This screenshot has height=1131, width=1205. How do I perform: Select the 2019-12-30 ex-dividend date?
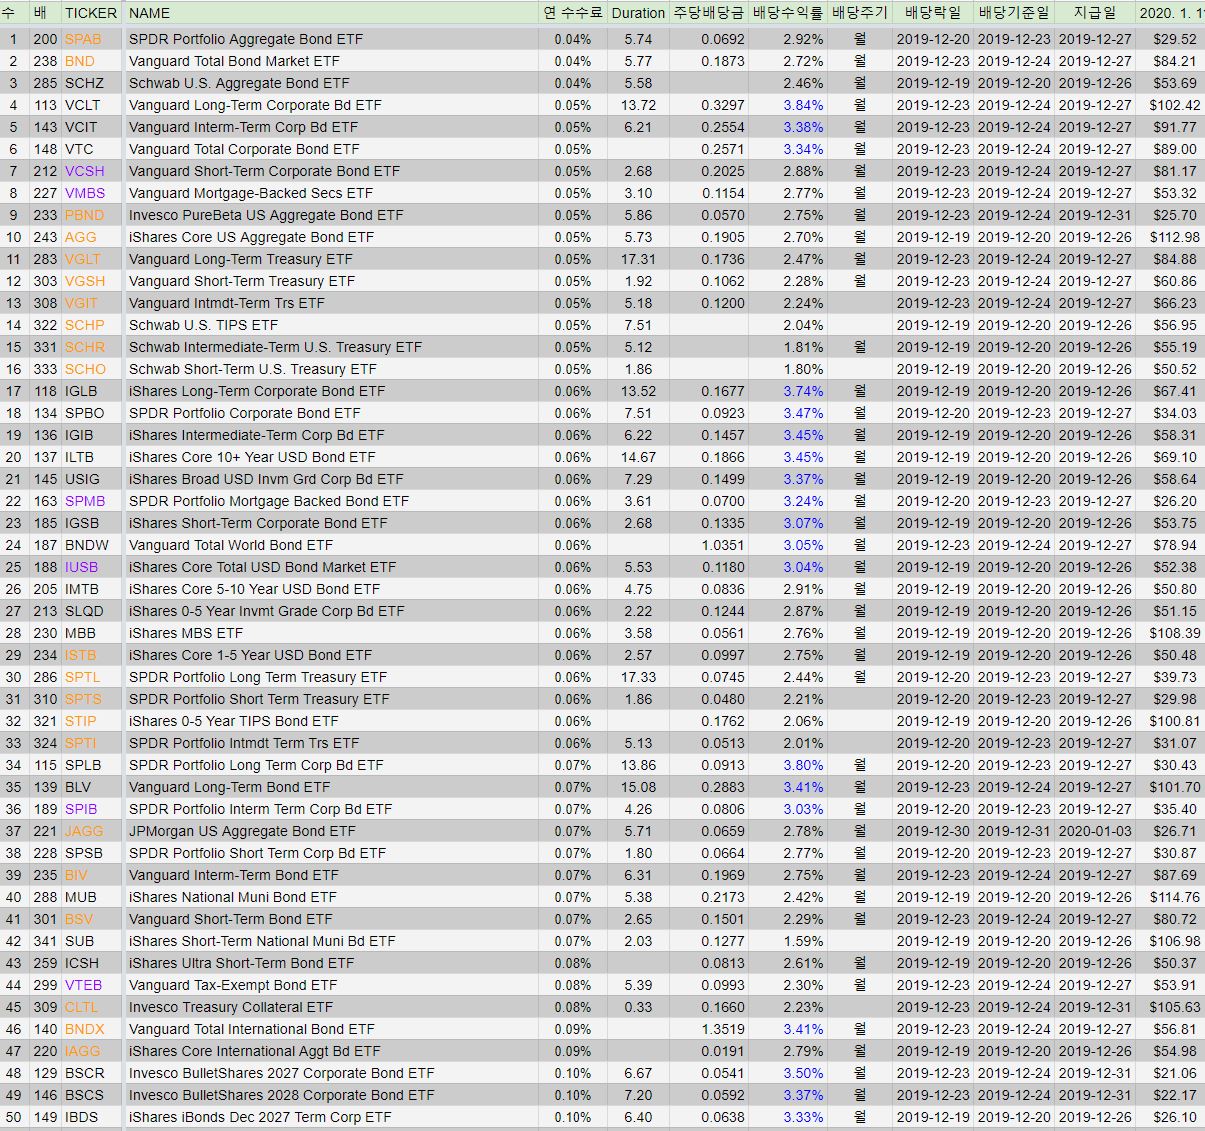point(933,831)
